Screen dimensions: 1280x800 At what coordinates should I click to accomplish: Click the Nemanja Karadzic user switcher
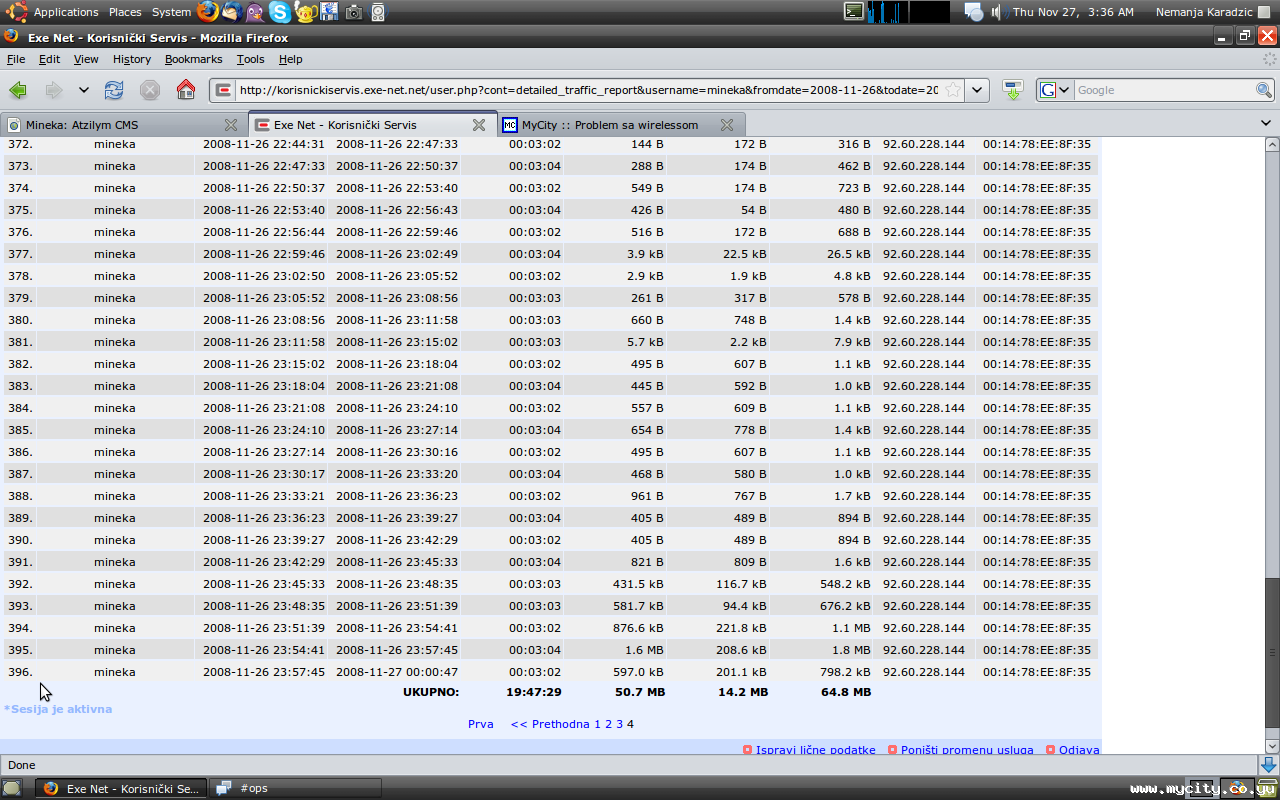(1204, 12)
